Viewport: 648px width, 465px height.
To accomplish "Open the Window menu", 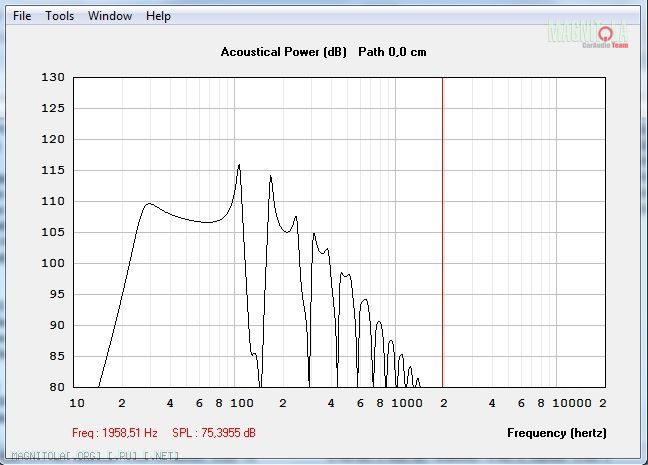I will [x=110, y=16].
